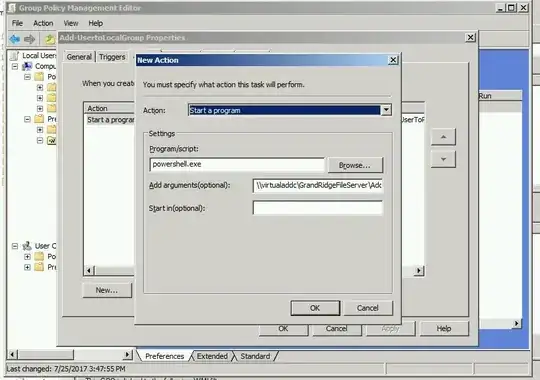540x380 pixels.
Task: Collapse the Computer Configuration tree node
Action: [x=15, y=66]
